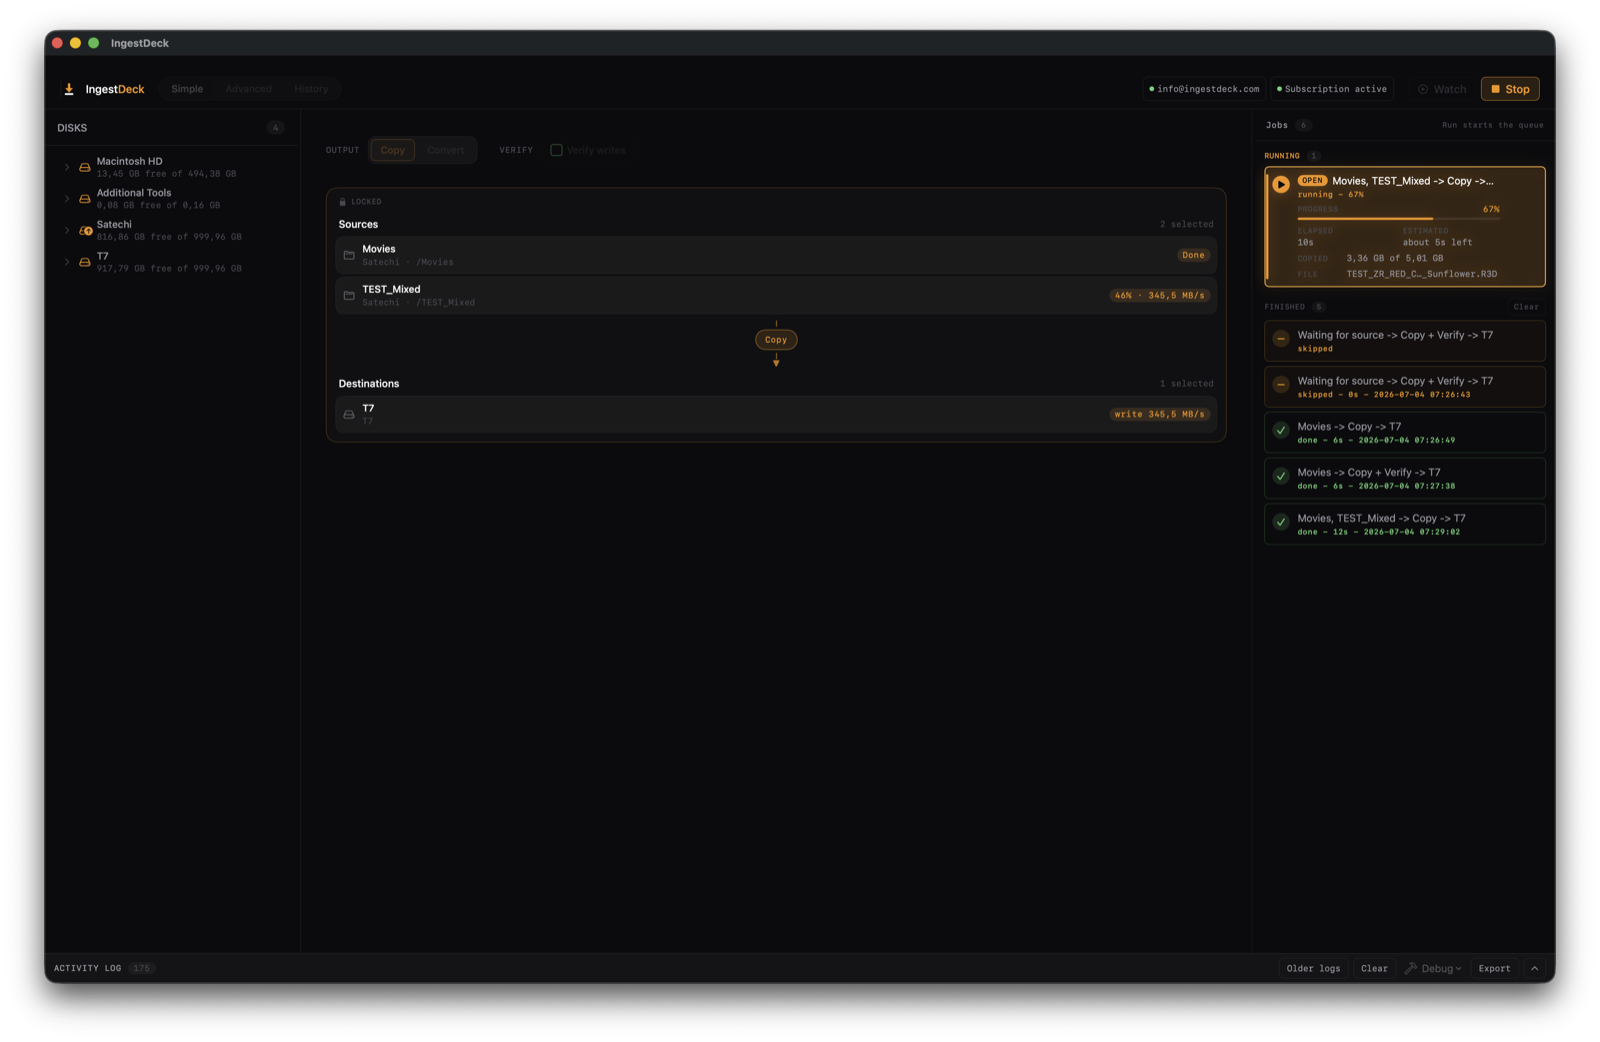The image size is (1600, 1042).
Task: Click the write 345,5 MB/s badge
Action: 1159,414
